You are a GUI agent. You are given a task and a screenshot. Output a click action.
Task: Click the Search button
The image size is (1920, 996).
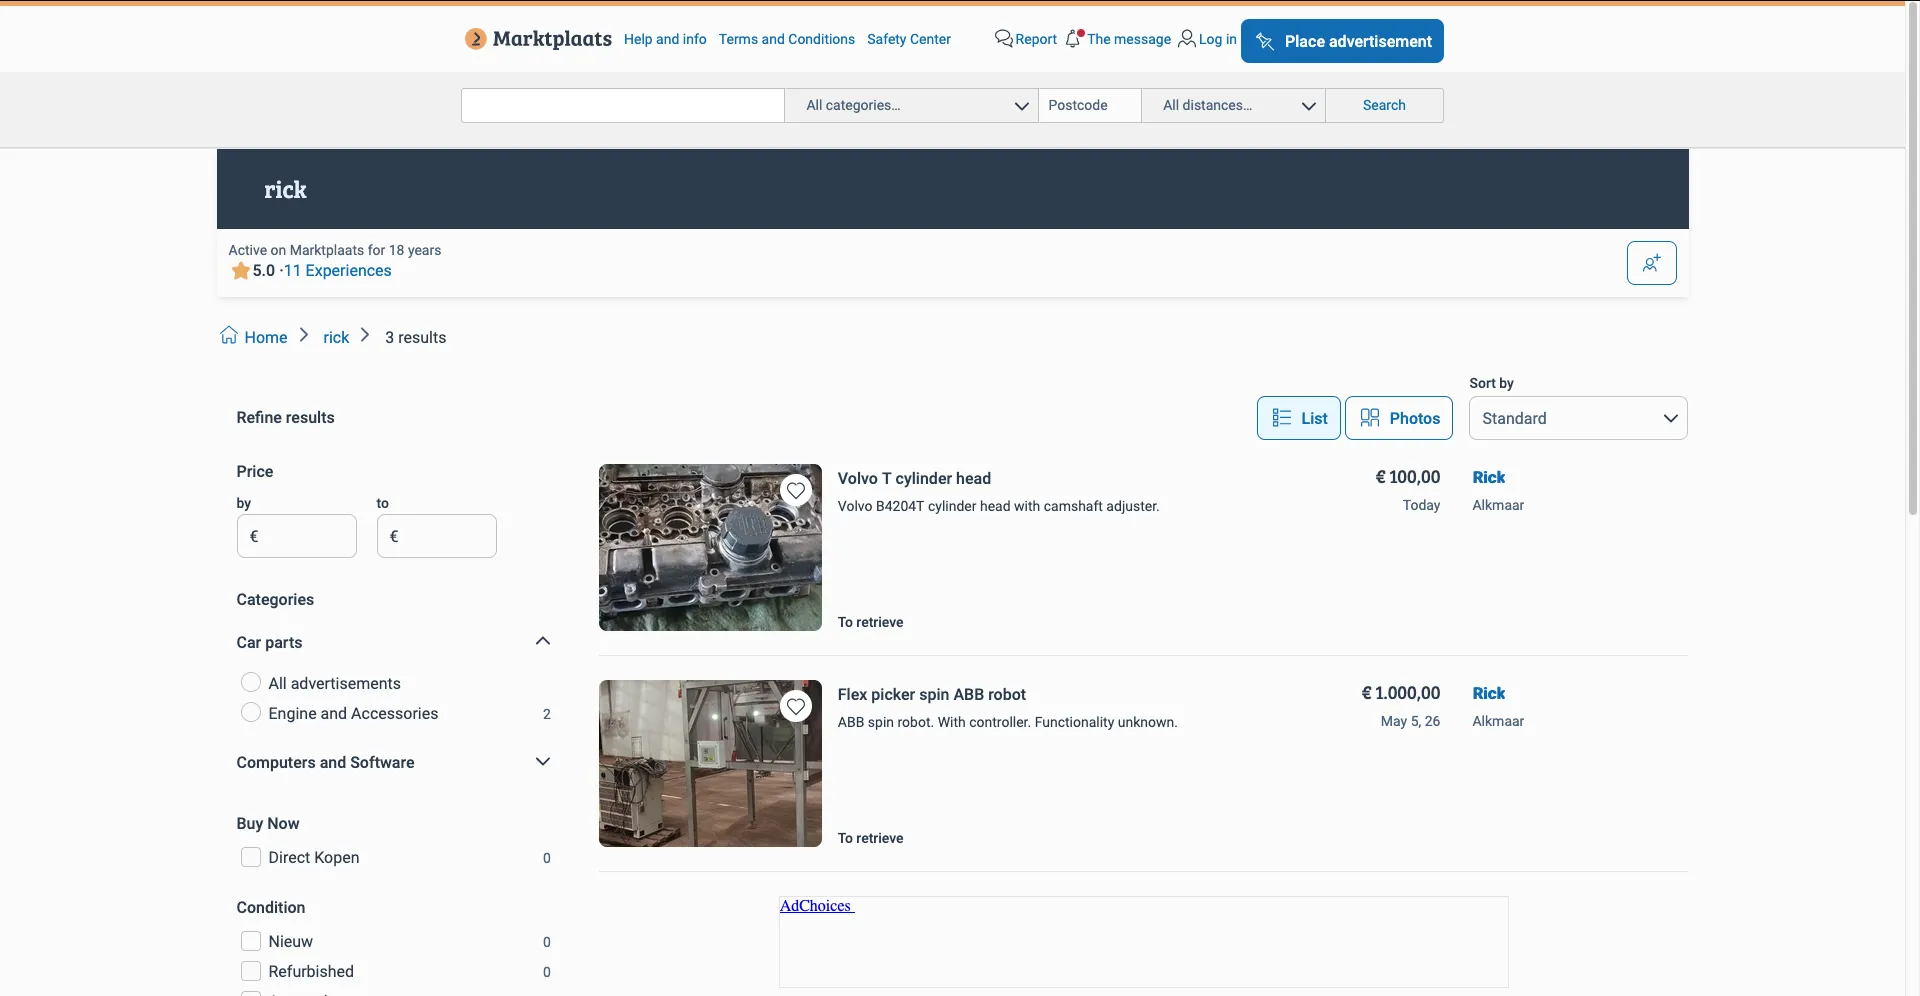(x=1384, y=105)
